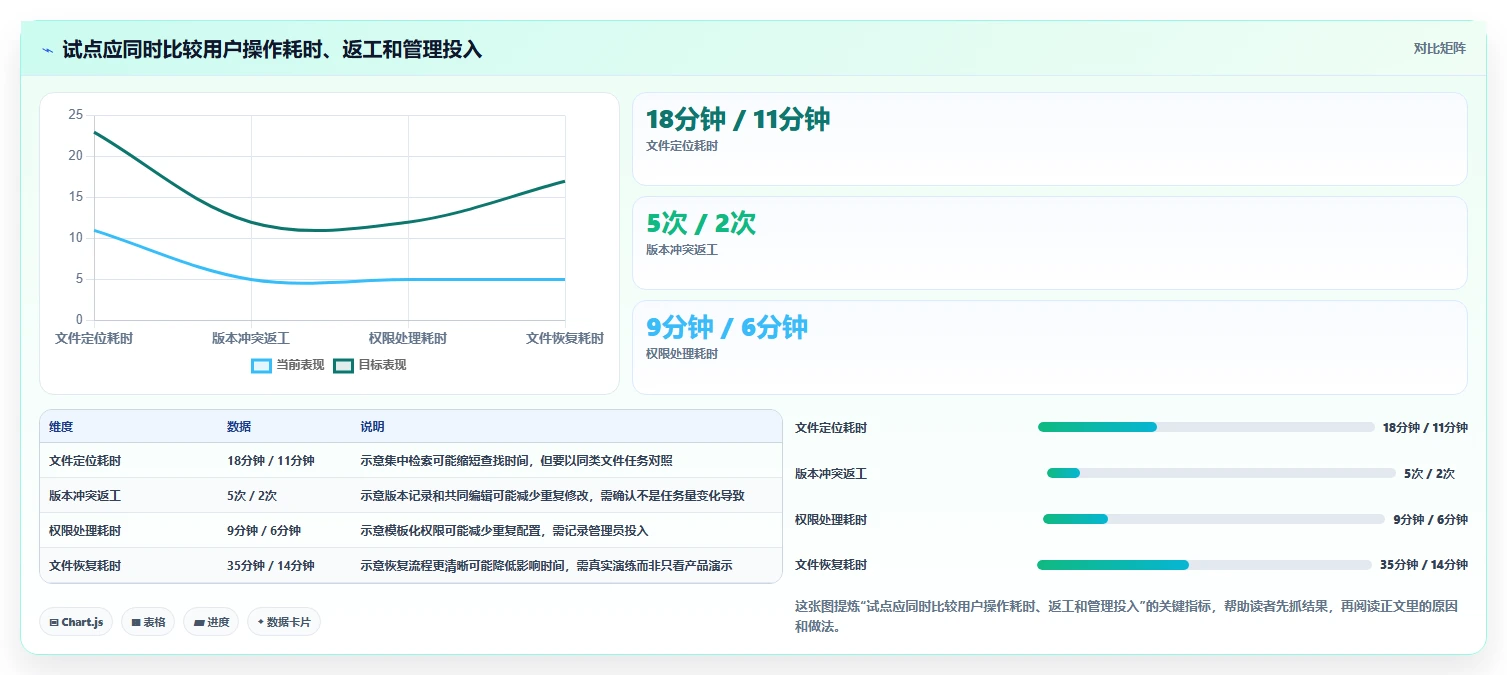Click chart x-axis label 文件定位耗时
Screen dimensions: 1507x675
94,339
